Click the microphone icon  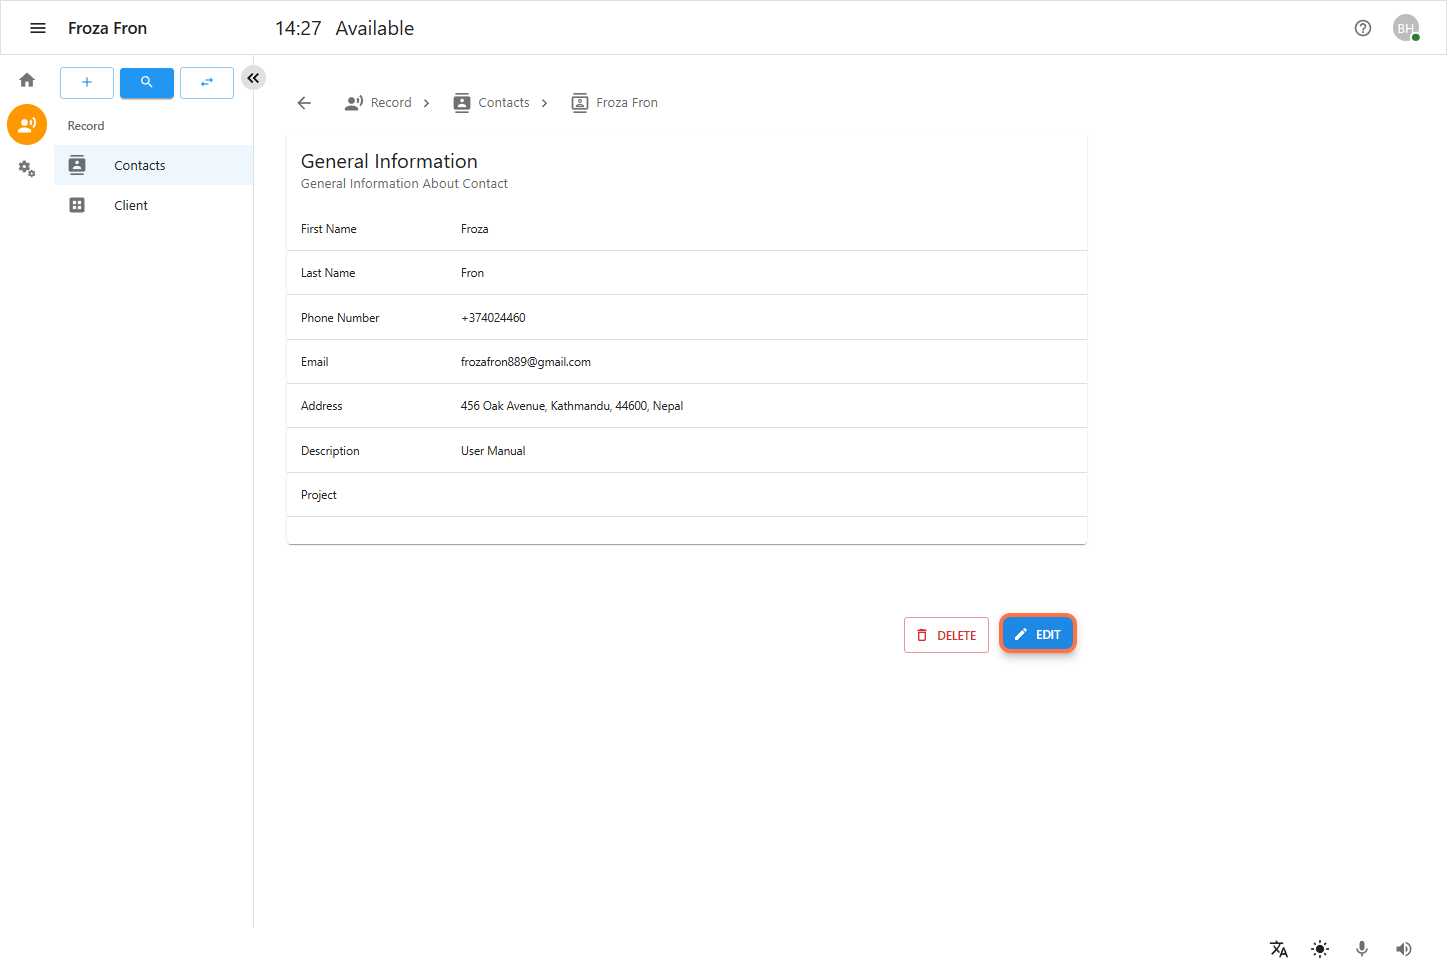click(1361, 949)
